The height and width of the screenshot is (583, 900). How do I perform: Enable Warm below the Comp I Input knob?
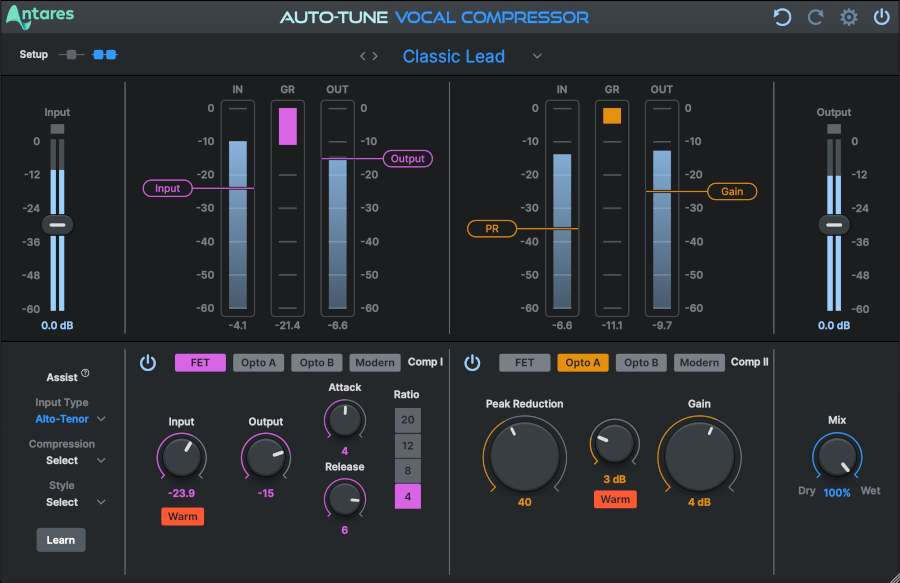[183, 516]
